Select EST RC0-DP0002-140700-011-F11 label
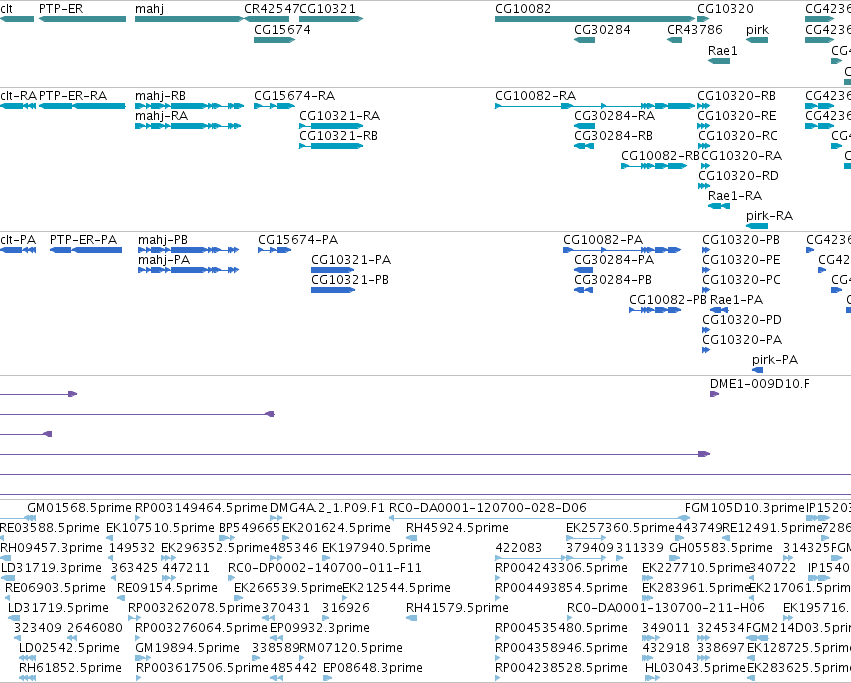Viewport: 851px width, 683px height. click(x=325, y=568)
